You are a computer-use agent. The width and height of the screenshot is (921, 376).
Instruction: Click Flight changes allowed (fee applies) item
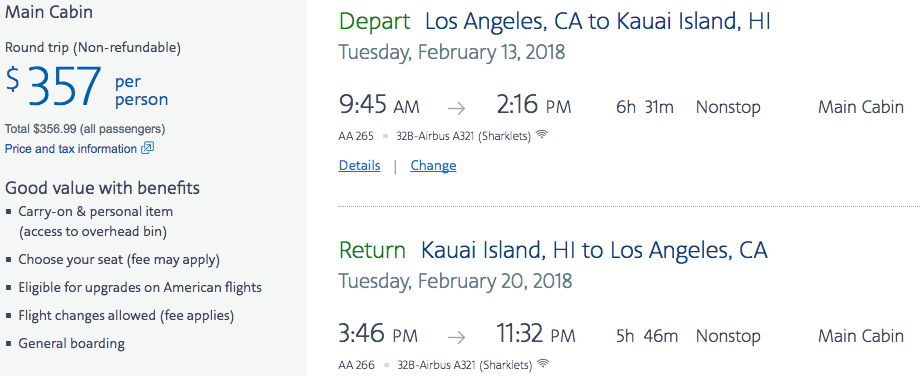pyautogui.click(x=126, y=315)
